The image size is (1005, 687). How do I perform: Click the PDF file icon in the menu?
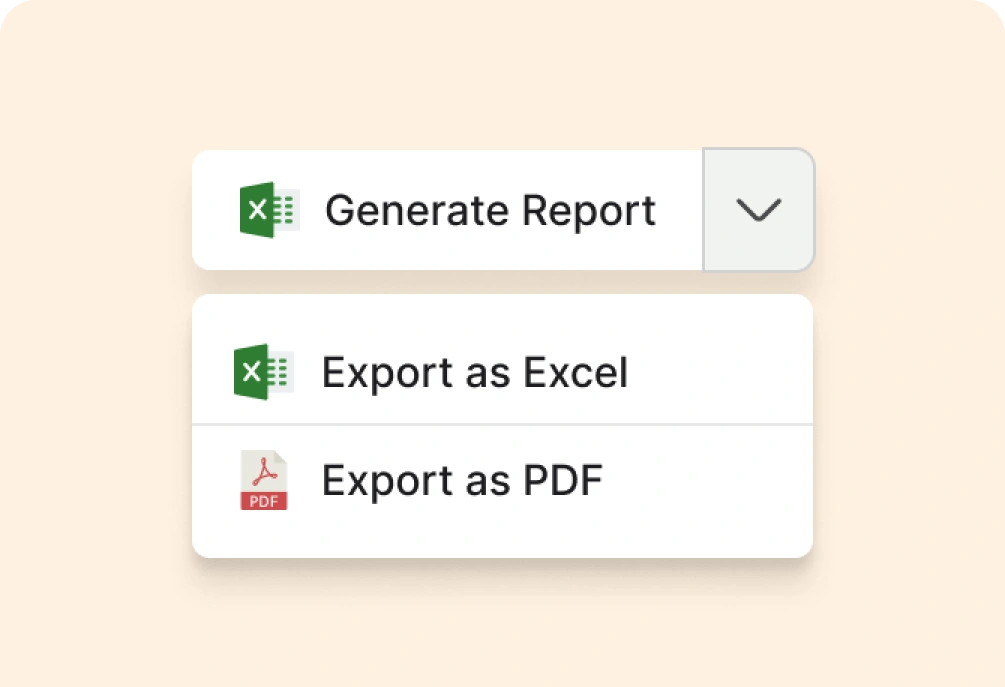point(264,481)
